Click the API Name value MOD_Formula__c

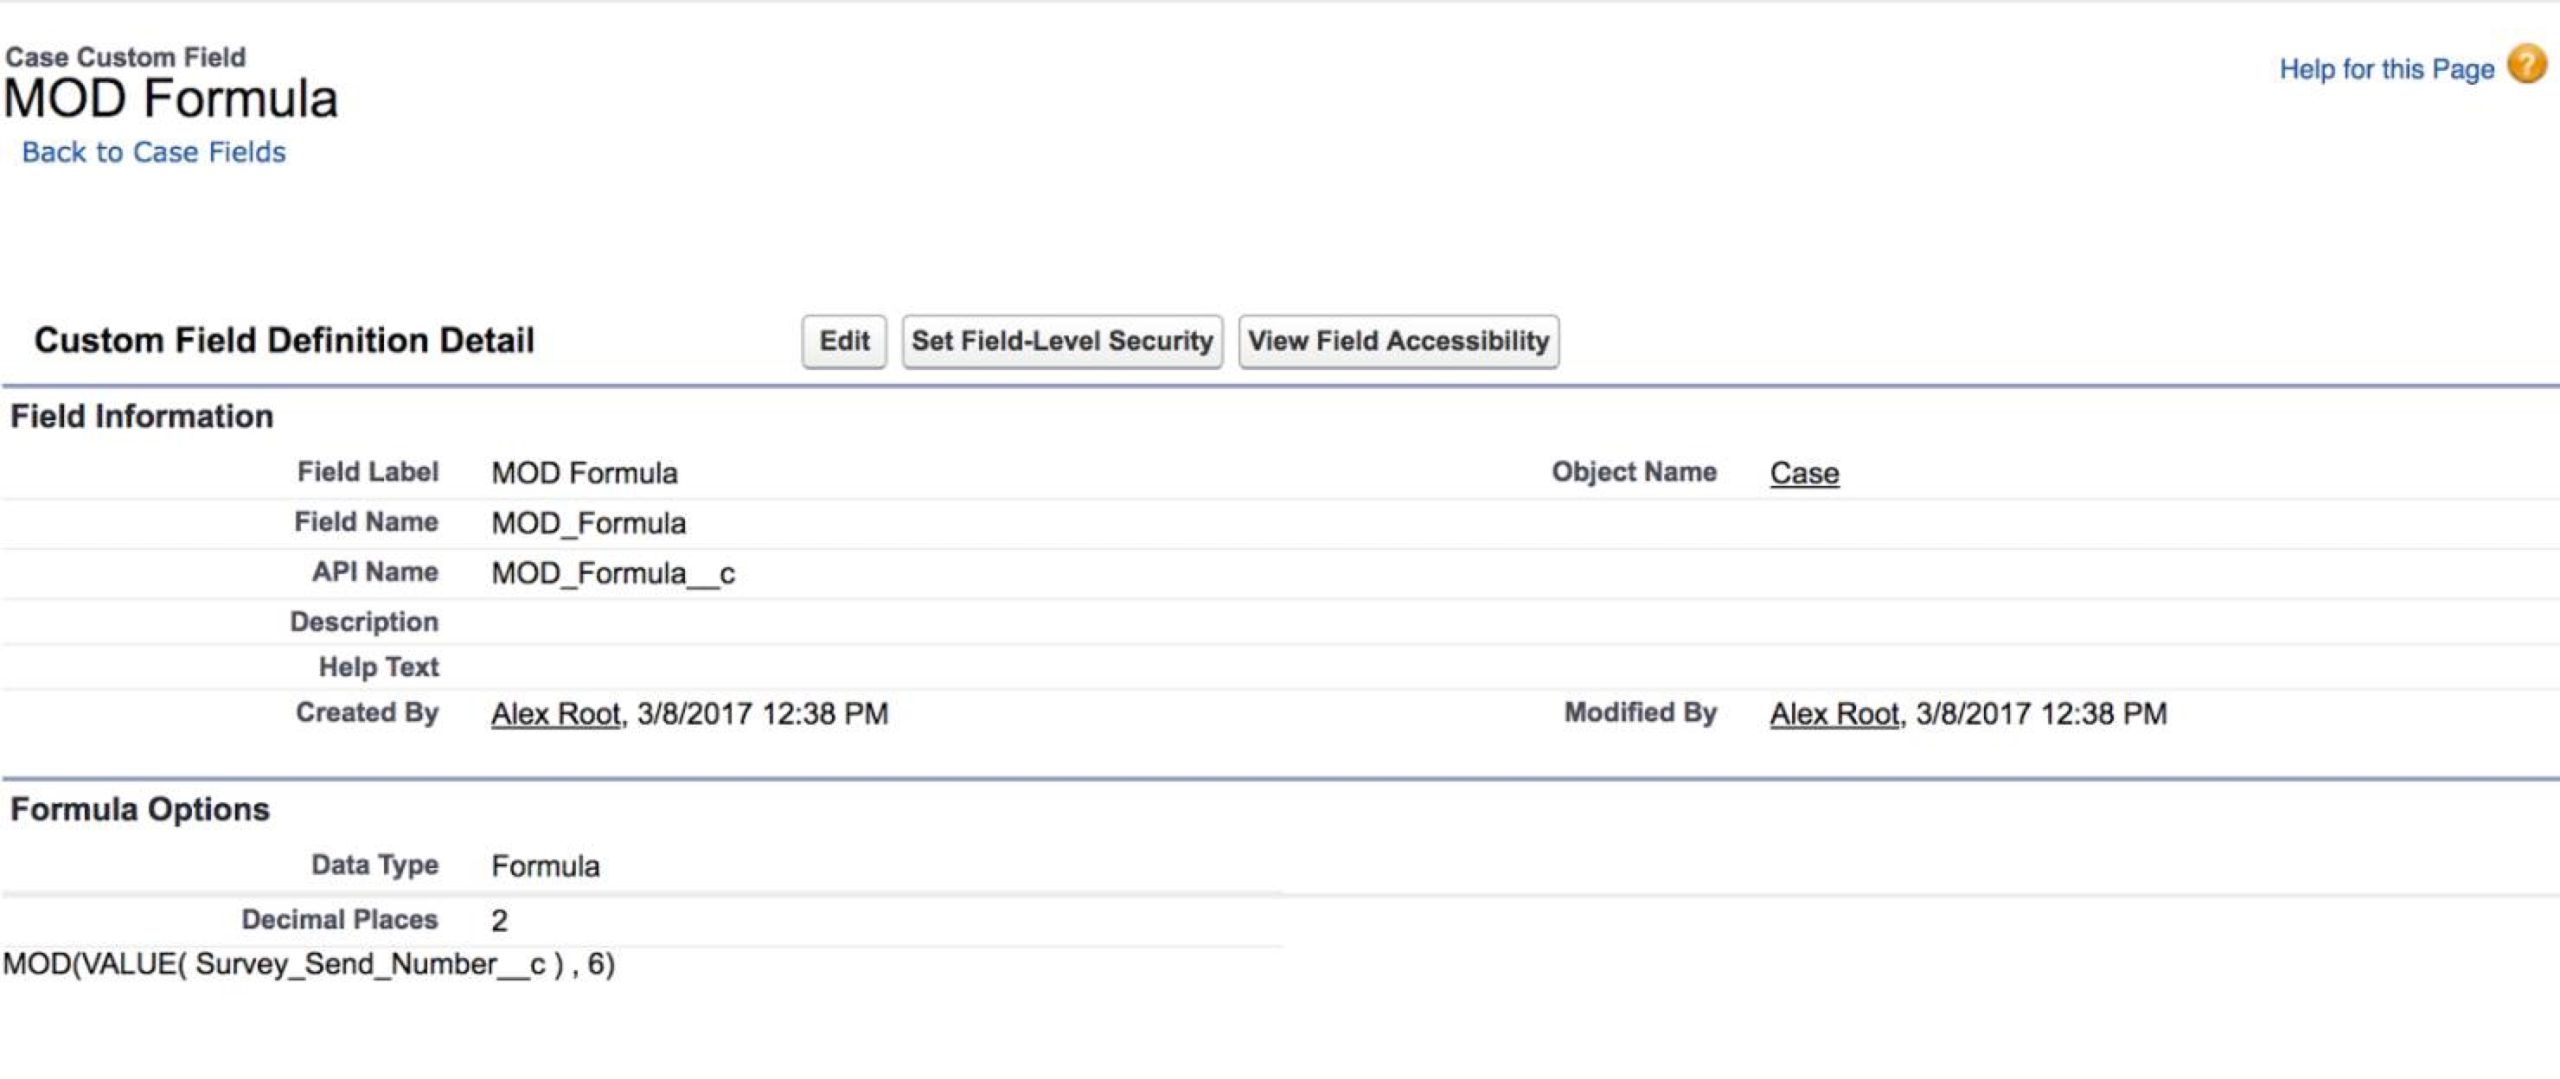(x=613, y=574)
